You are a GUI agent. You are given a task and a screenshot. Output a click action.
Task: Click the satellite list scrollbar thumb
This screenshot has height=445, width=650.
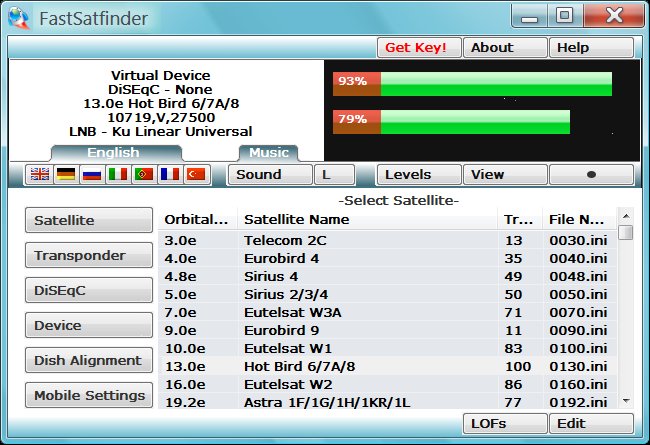tap(626, 232)
